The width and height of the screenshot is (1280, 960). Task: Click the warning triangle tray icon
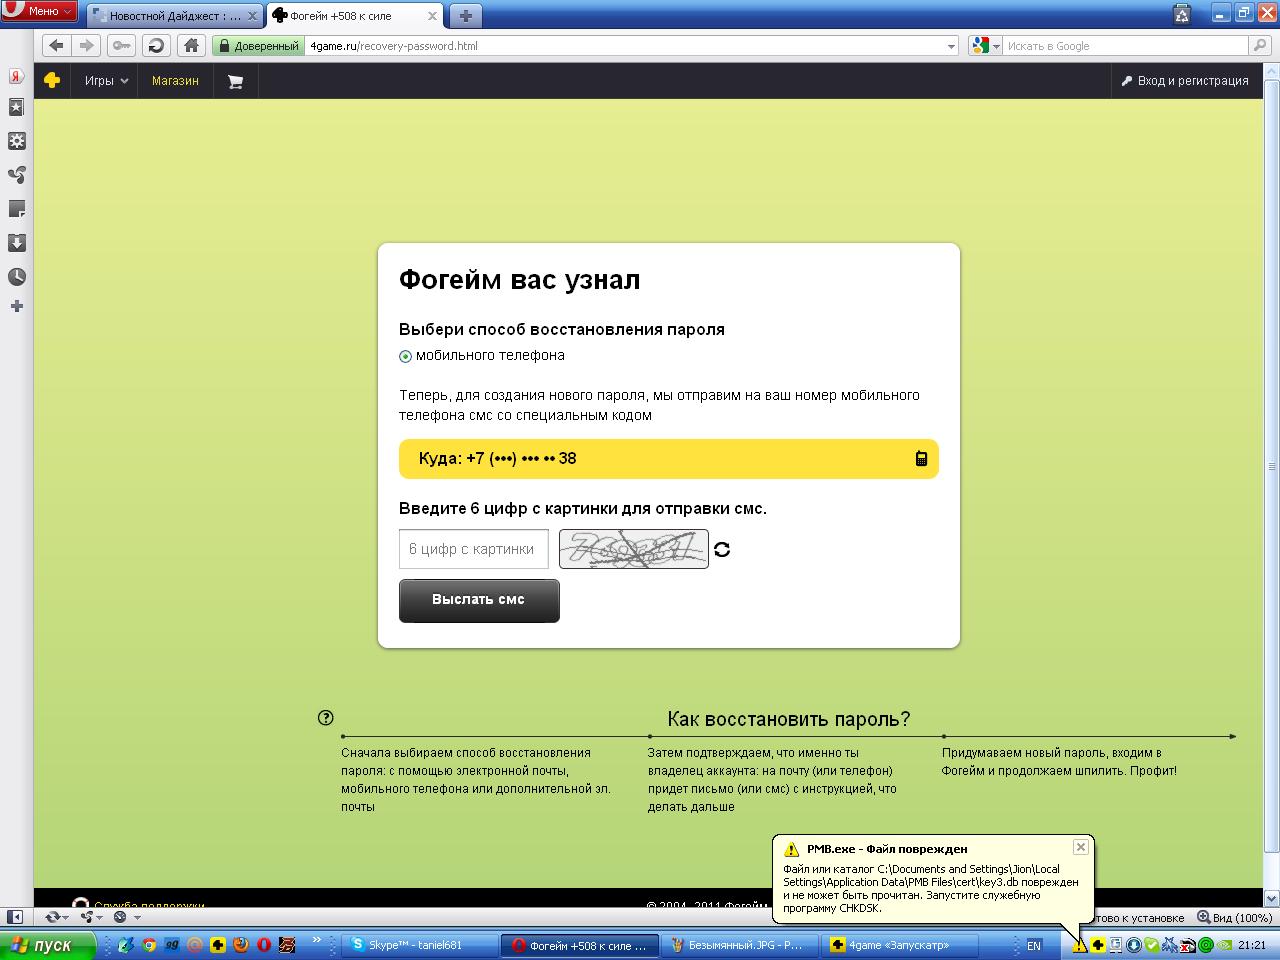[1080, 945]
